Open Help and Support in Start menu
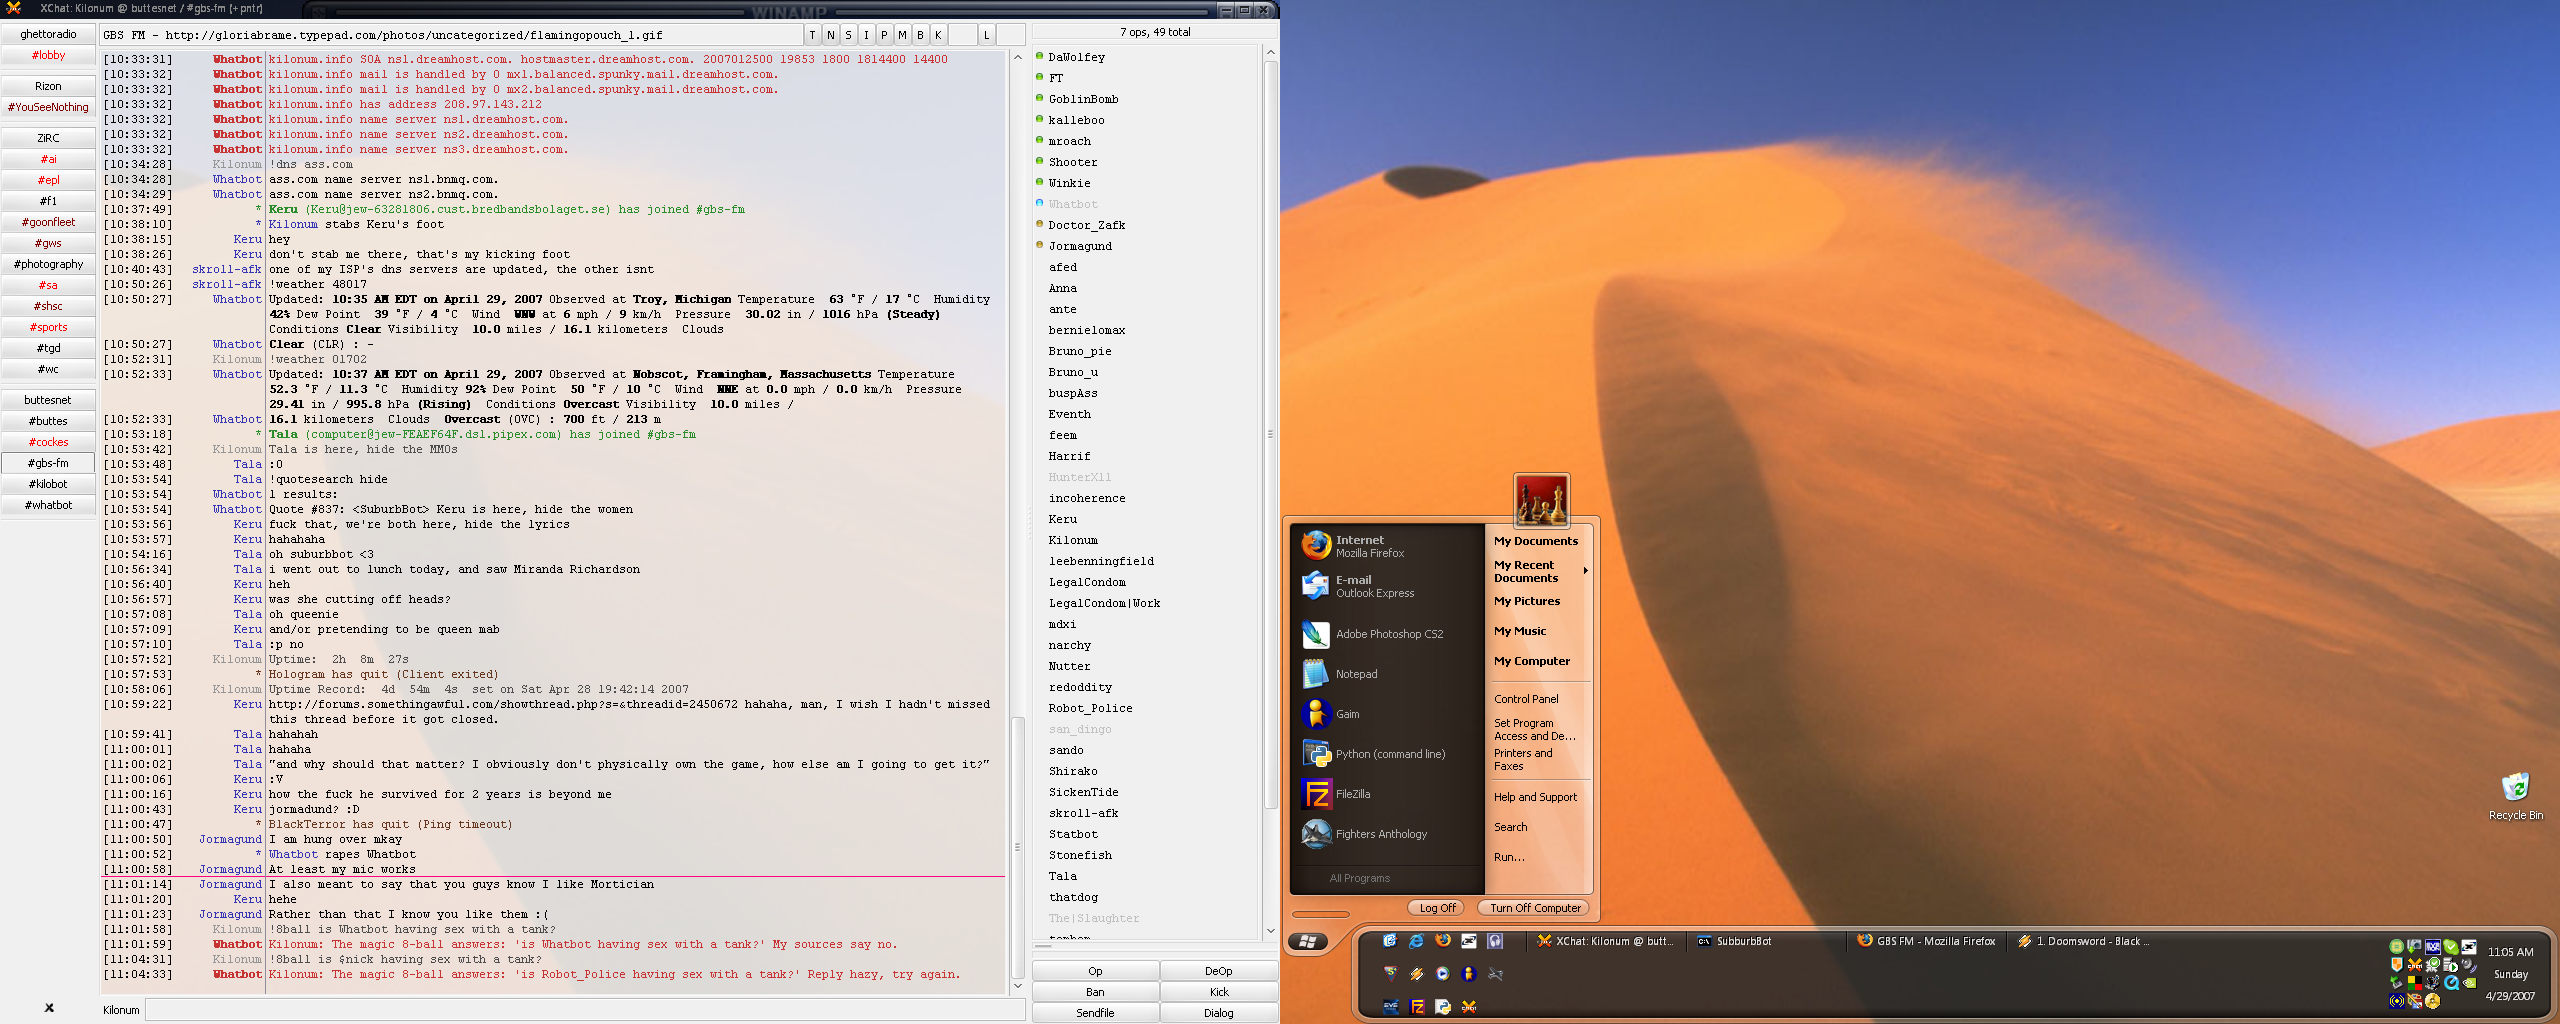2560x1024 pixels. (1535, 797)
